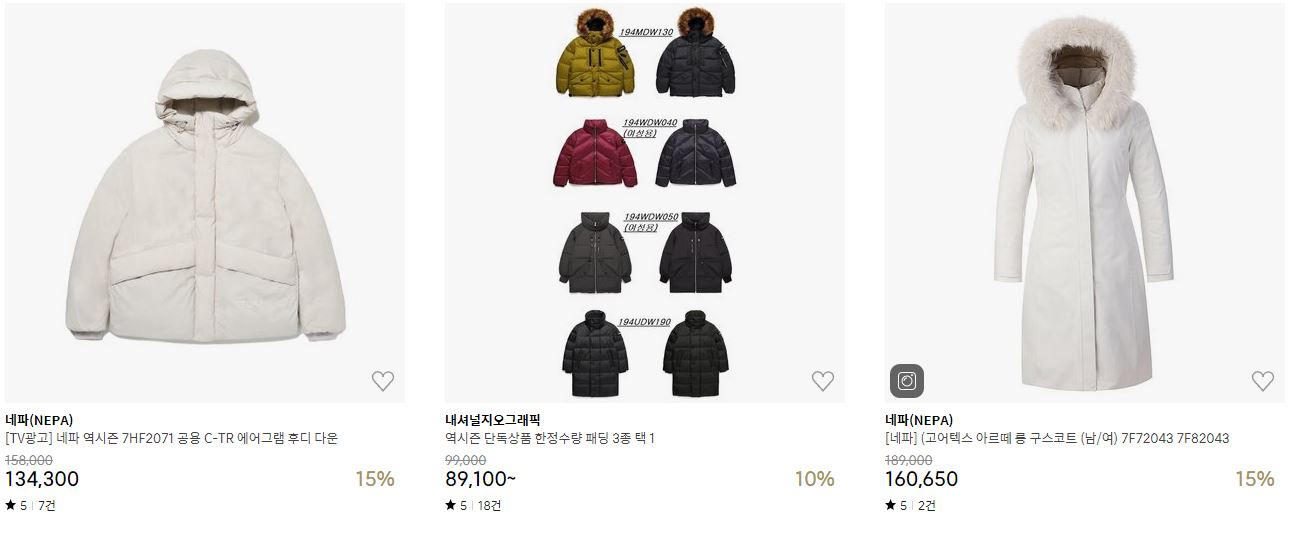This screenshot has width=1292, height=540.
Task: Open the 고어텍스 아르떼 롱 구스코트 title
Action: click(1057, 438)
